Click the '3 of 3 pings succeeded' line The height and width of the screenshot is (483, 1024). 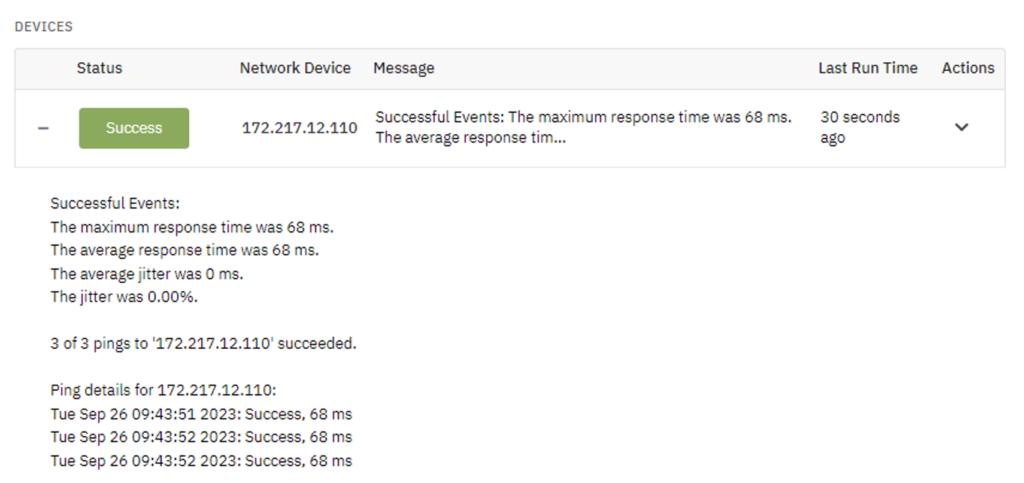pyautogui.click(x=204, y=344)
